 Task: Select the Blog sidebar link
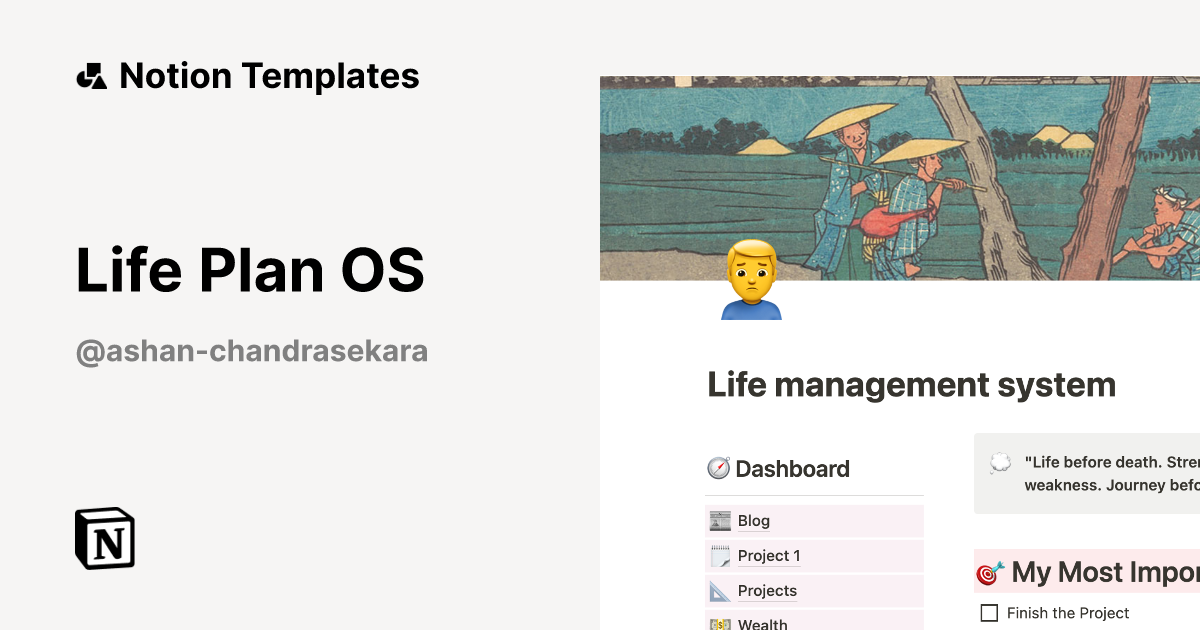[753, 520]
